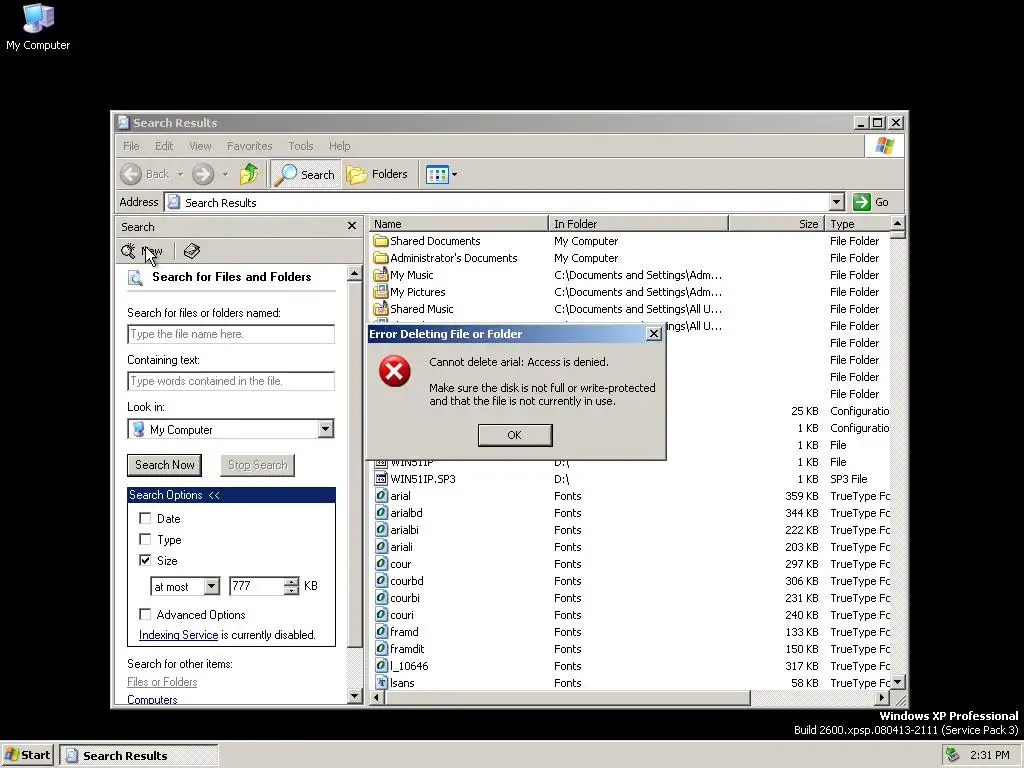Screen dimensions: 1024x768
Task: Open the File menu
Action: point(131,146)
